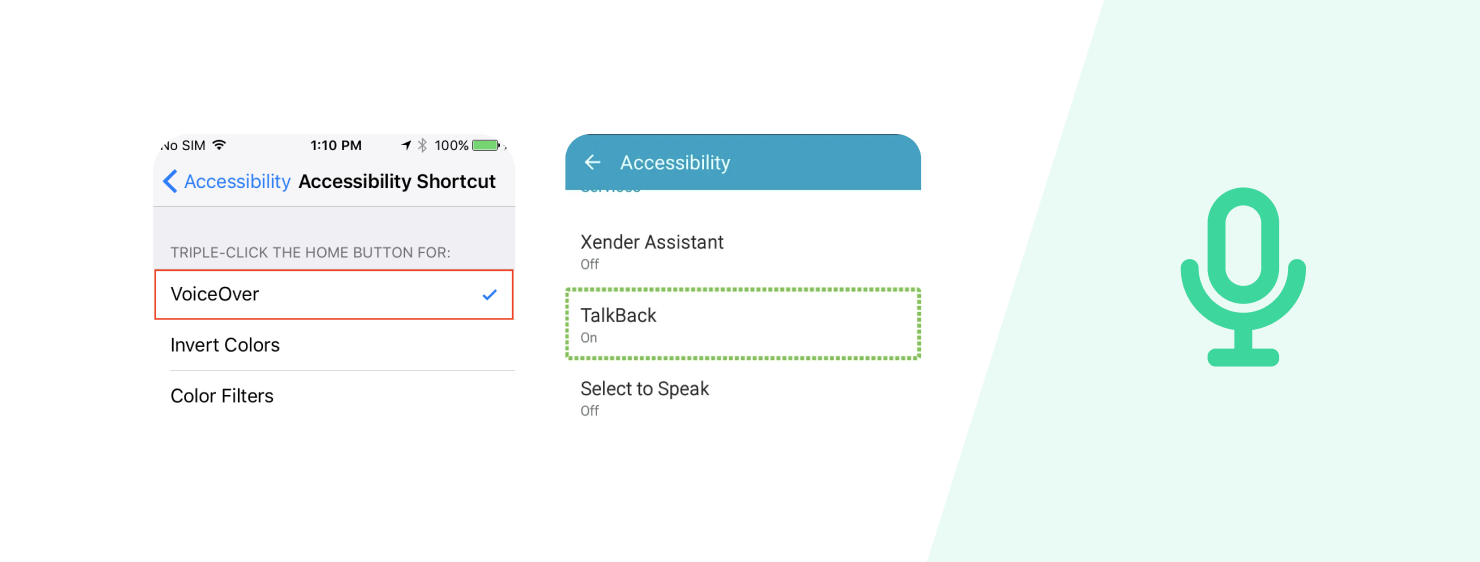Image resolution: width=1480 pixels, height=562 pixels.
Task: Select the Invert Colors shortcut option
Action: (225, 345)
